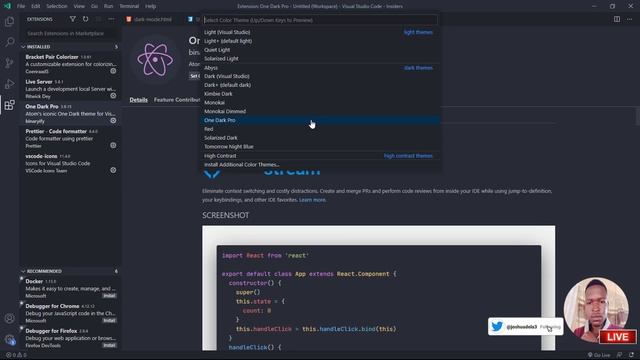Screen dimensions: 640x360
Task: Choose Monokai theme
Action: (320, 103)
